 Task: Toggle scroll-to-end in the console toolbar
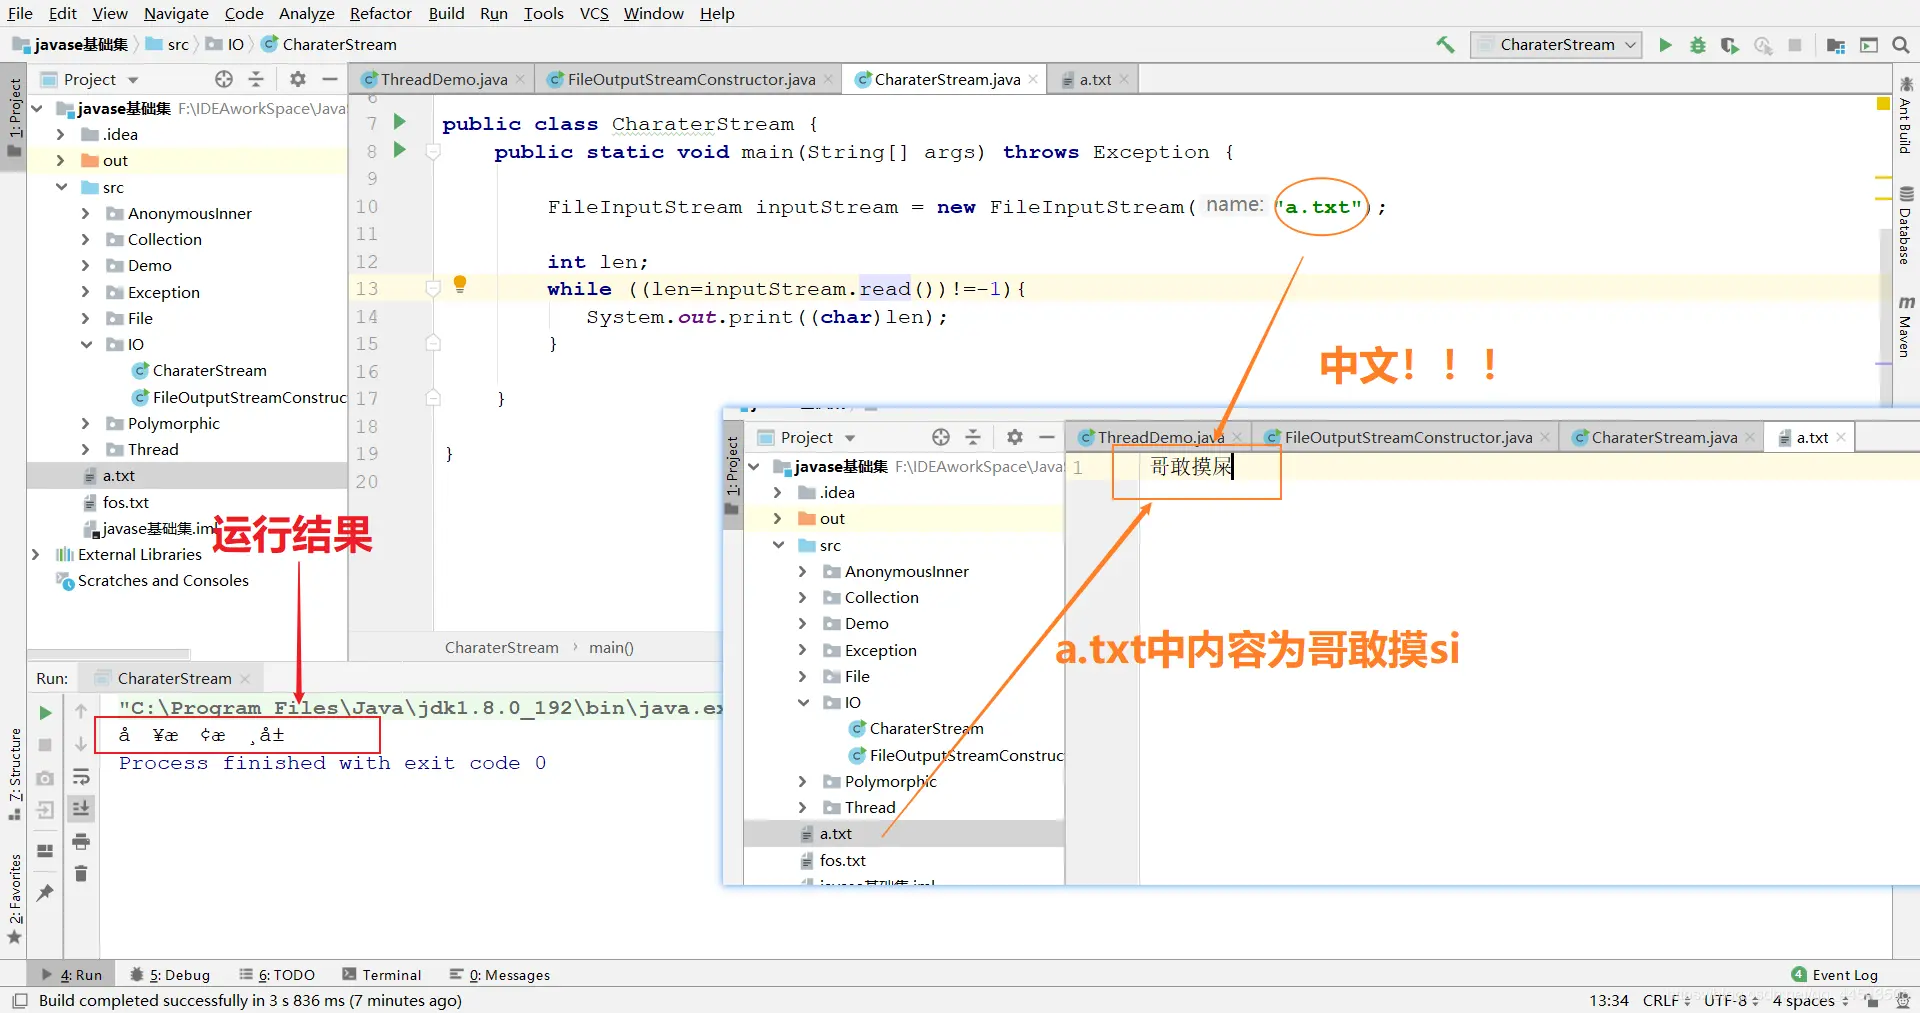pos(81,808)
